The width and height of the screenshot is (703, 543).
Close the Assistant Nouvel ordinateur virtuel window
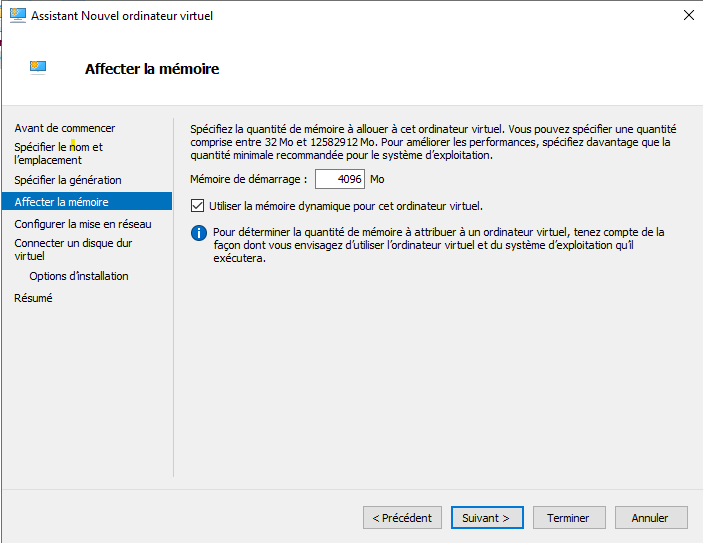point(688,16)
